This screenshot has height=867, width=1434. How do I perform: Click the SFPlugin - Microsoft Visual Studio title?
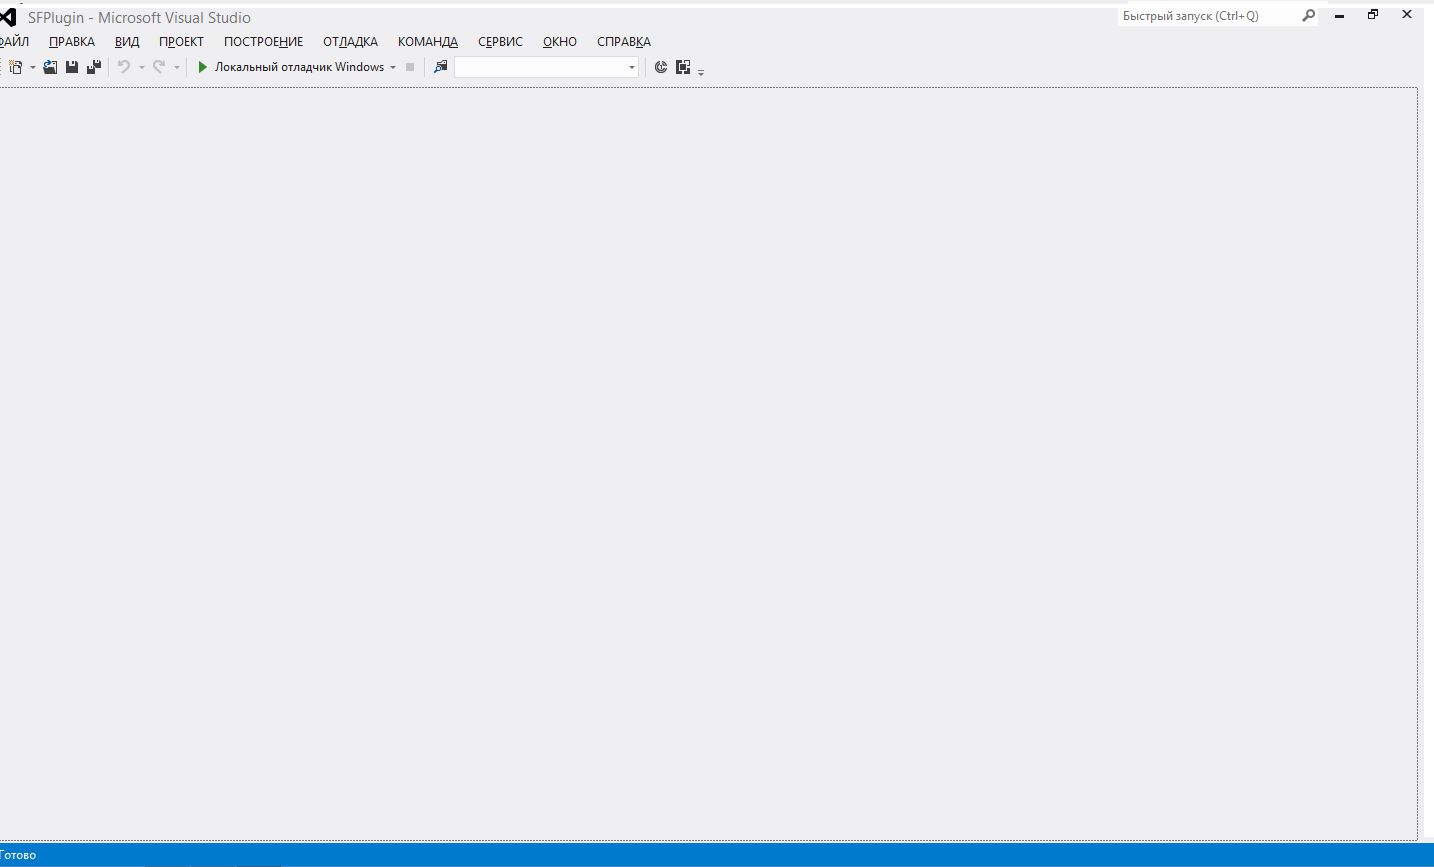point(139,18)
